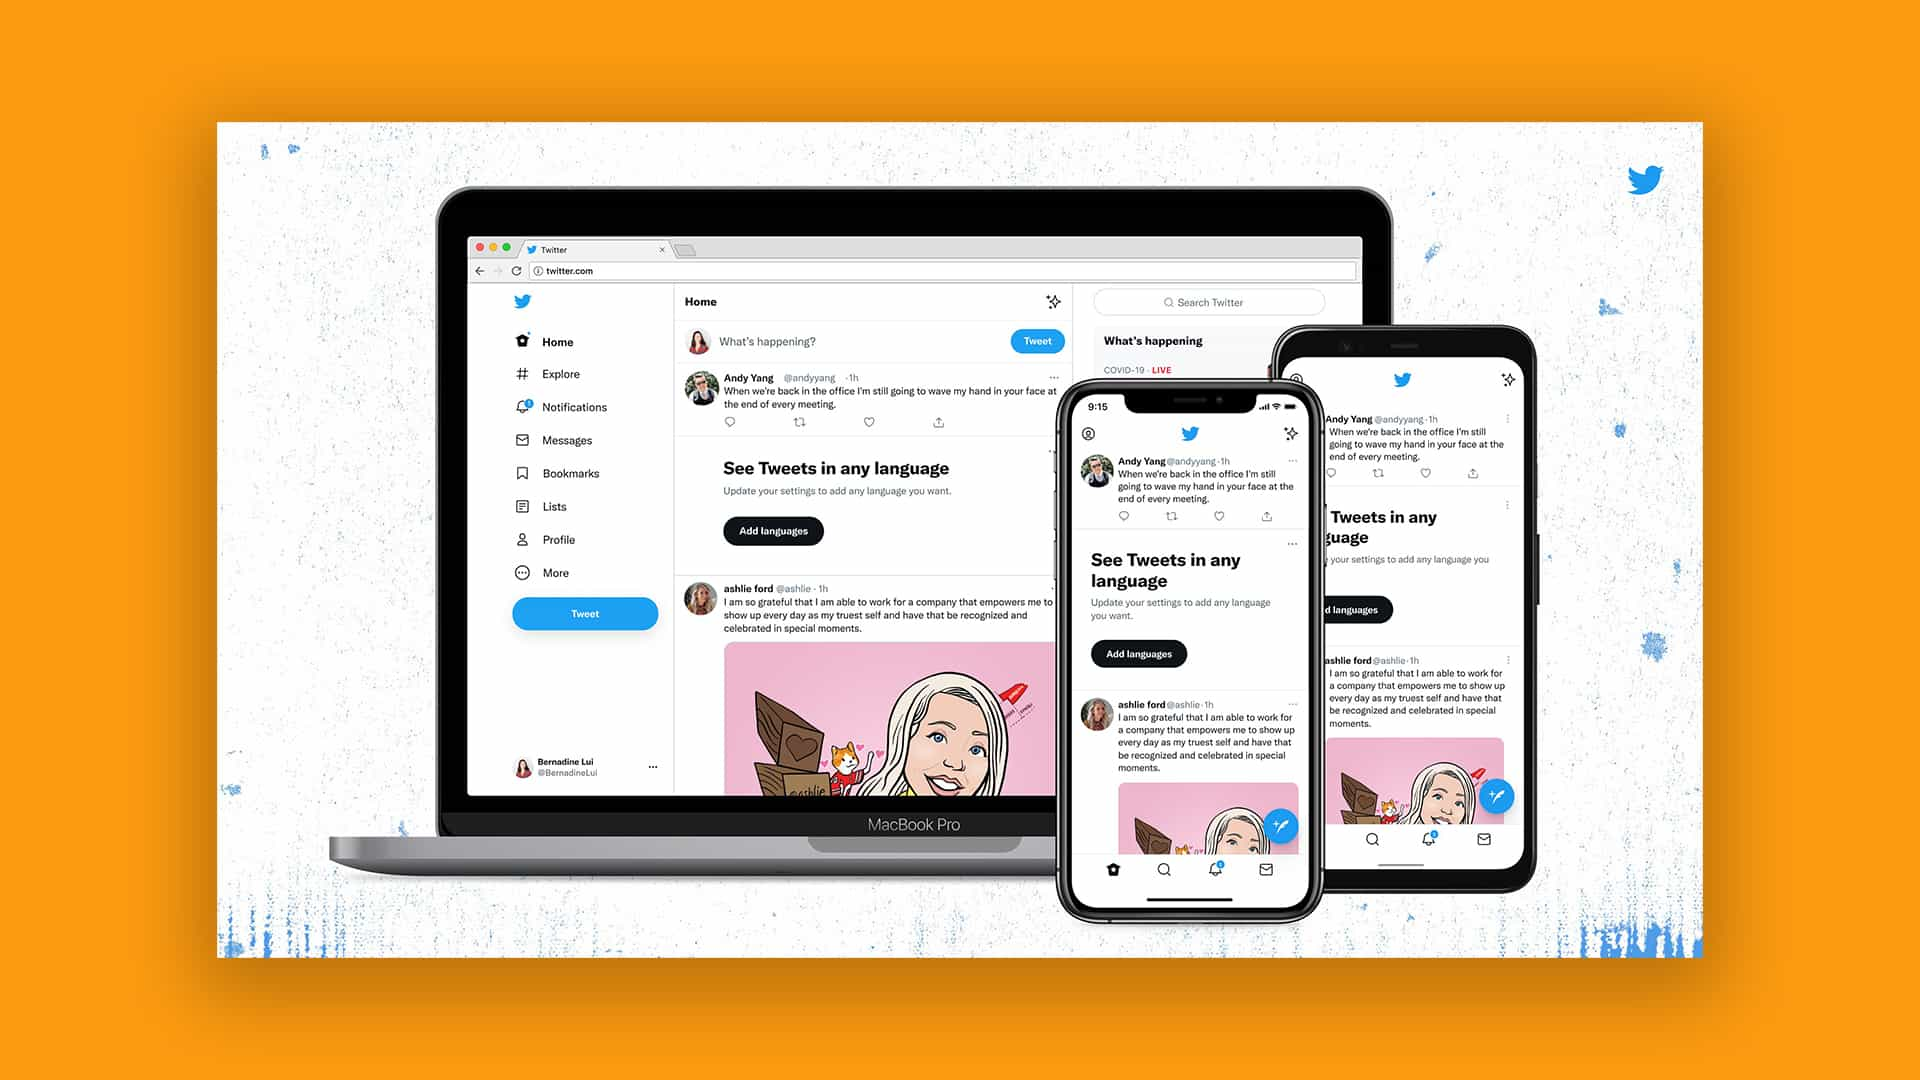
Task: Click the Notifications bell icon
Action: click(522, 406)
